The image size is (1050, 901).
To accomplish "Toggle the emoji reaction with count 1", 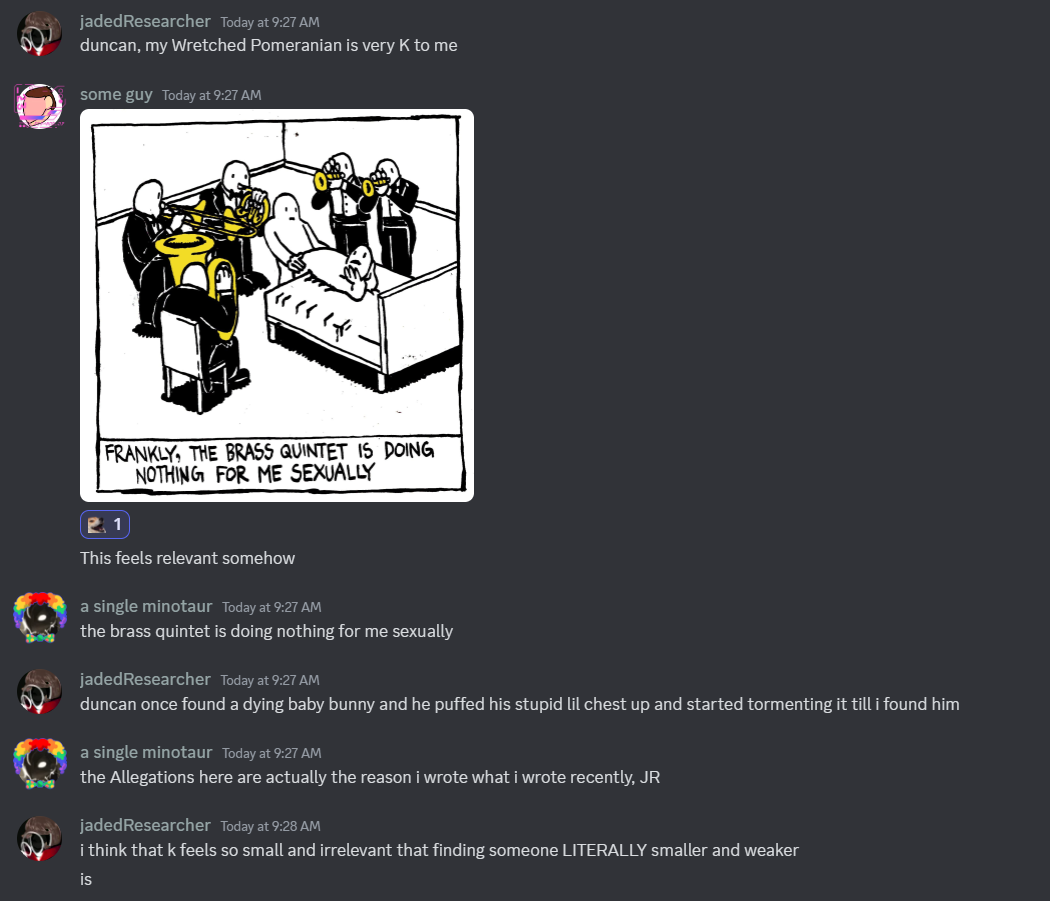I will point(105,525).
